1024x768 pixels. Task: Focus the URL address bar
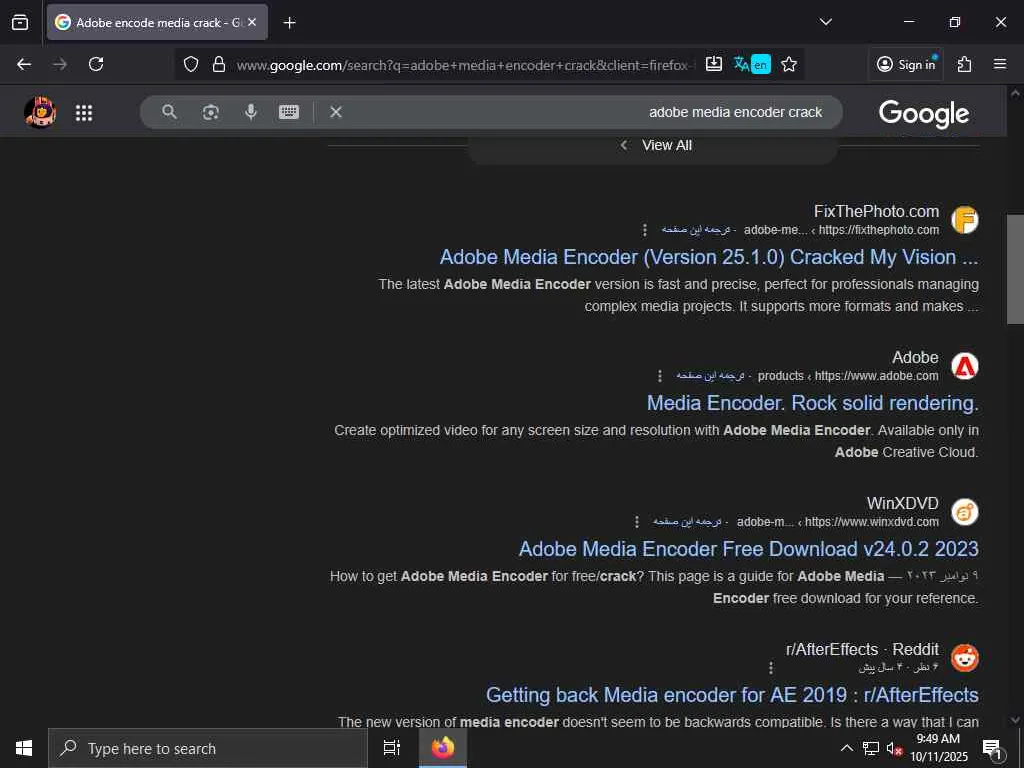(x=466, y=65)
